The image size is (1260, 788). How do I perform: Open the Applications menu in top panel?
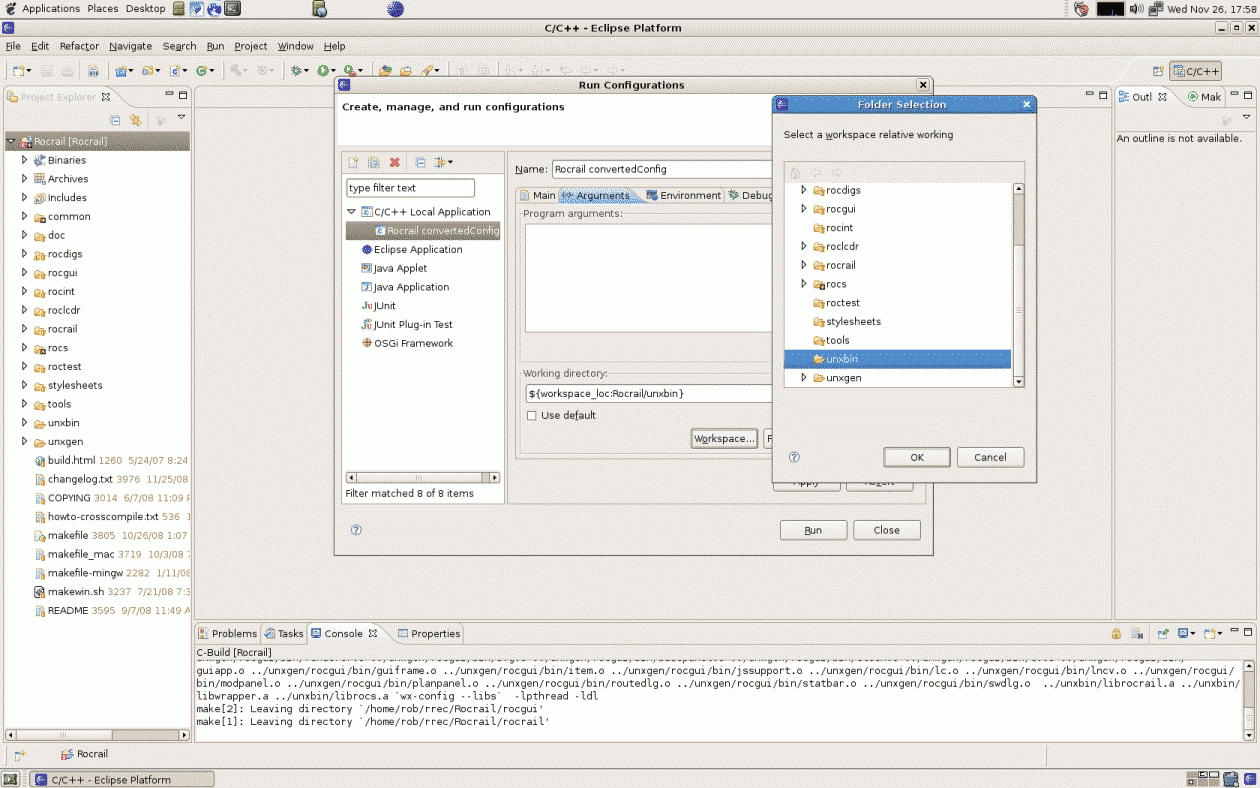[x=50, y=8]
